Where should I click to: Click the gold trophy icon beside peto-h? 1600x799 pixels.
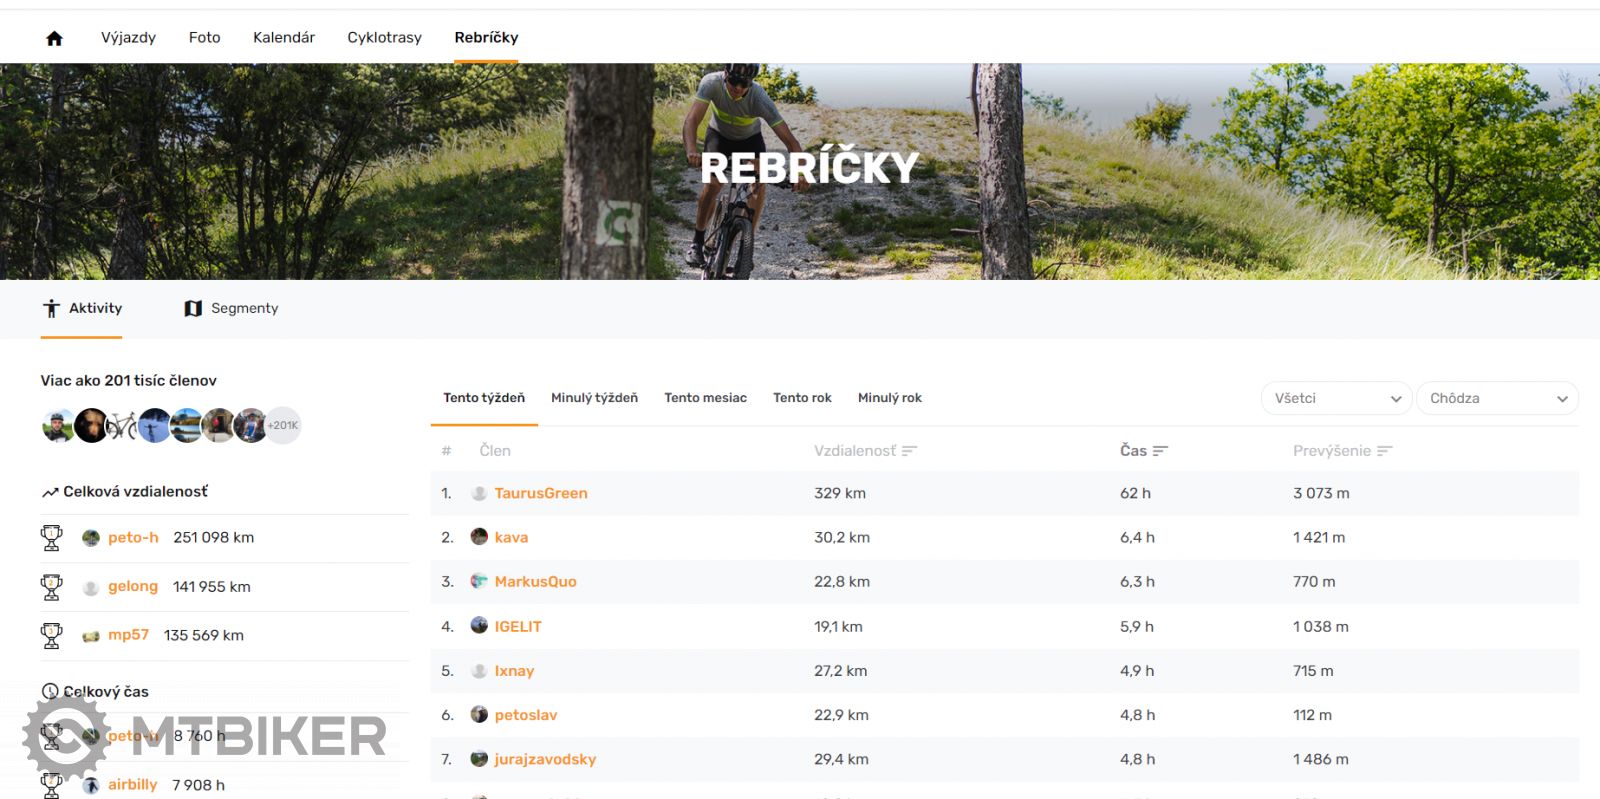(x=51, y=538)
